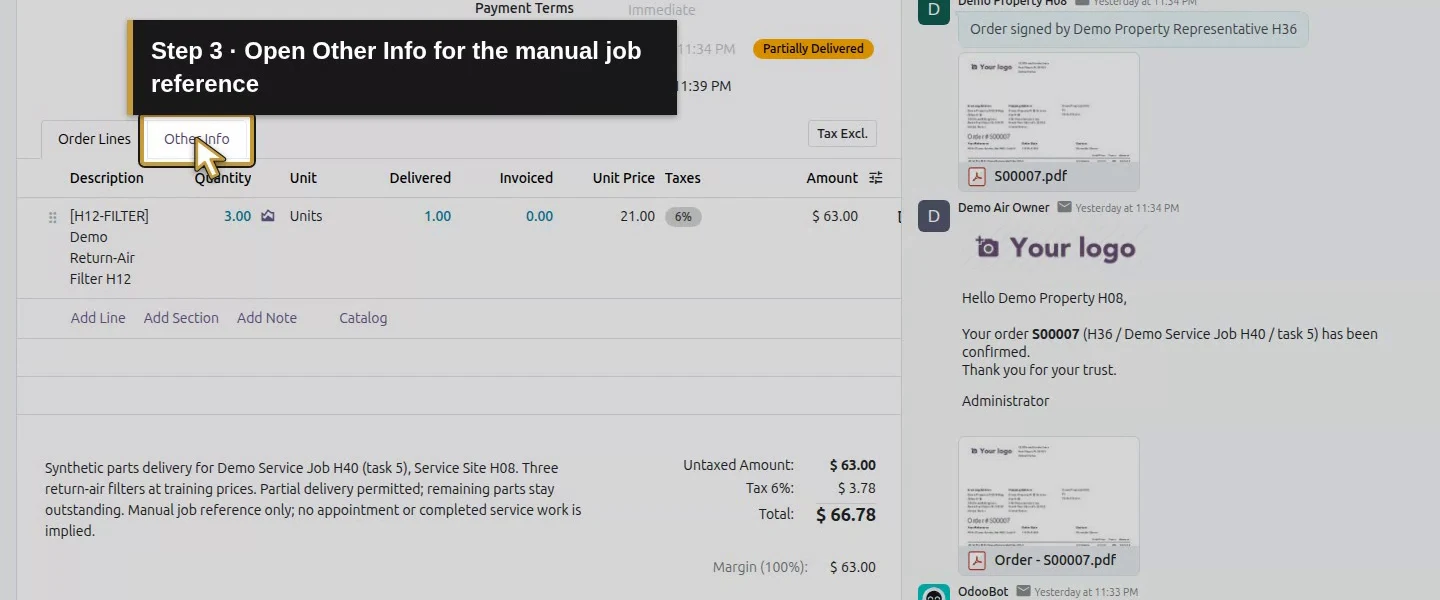Add Line to the order

tap(98, 318)
